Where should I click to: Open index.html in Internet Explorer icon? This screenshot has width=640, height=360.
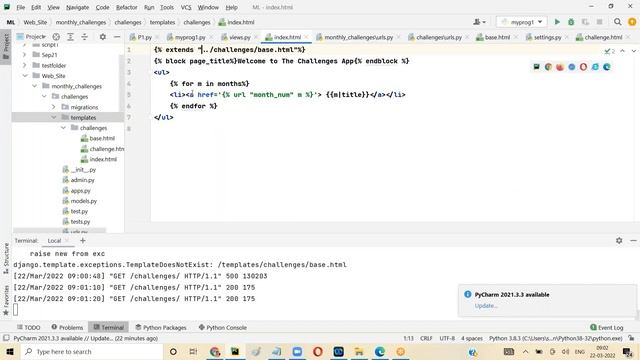point(595,67)
